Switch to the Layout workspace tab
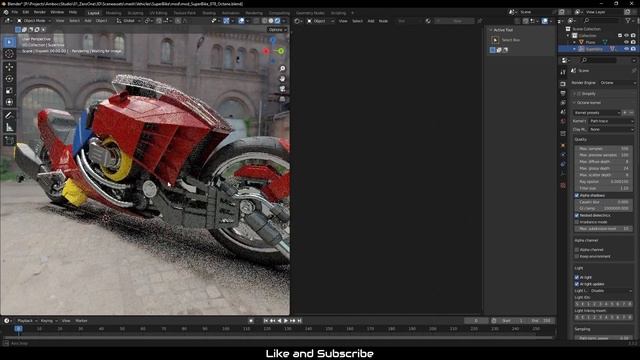The image size is (640, 360). [93, 13]
